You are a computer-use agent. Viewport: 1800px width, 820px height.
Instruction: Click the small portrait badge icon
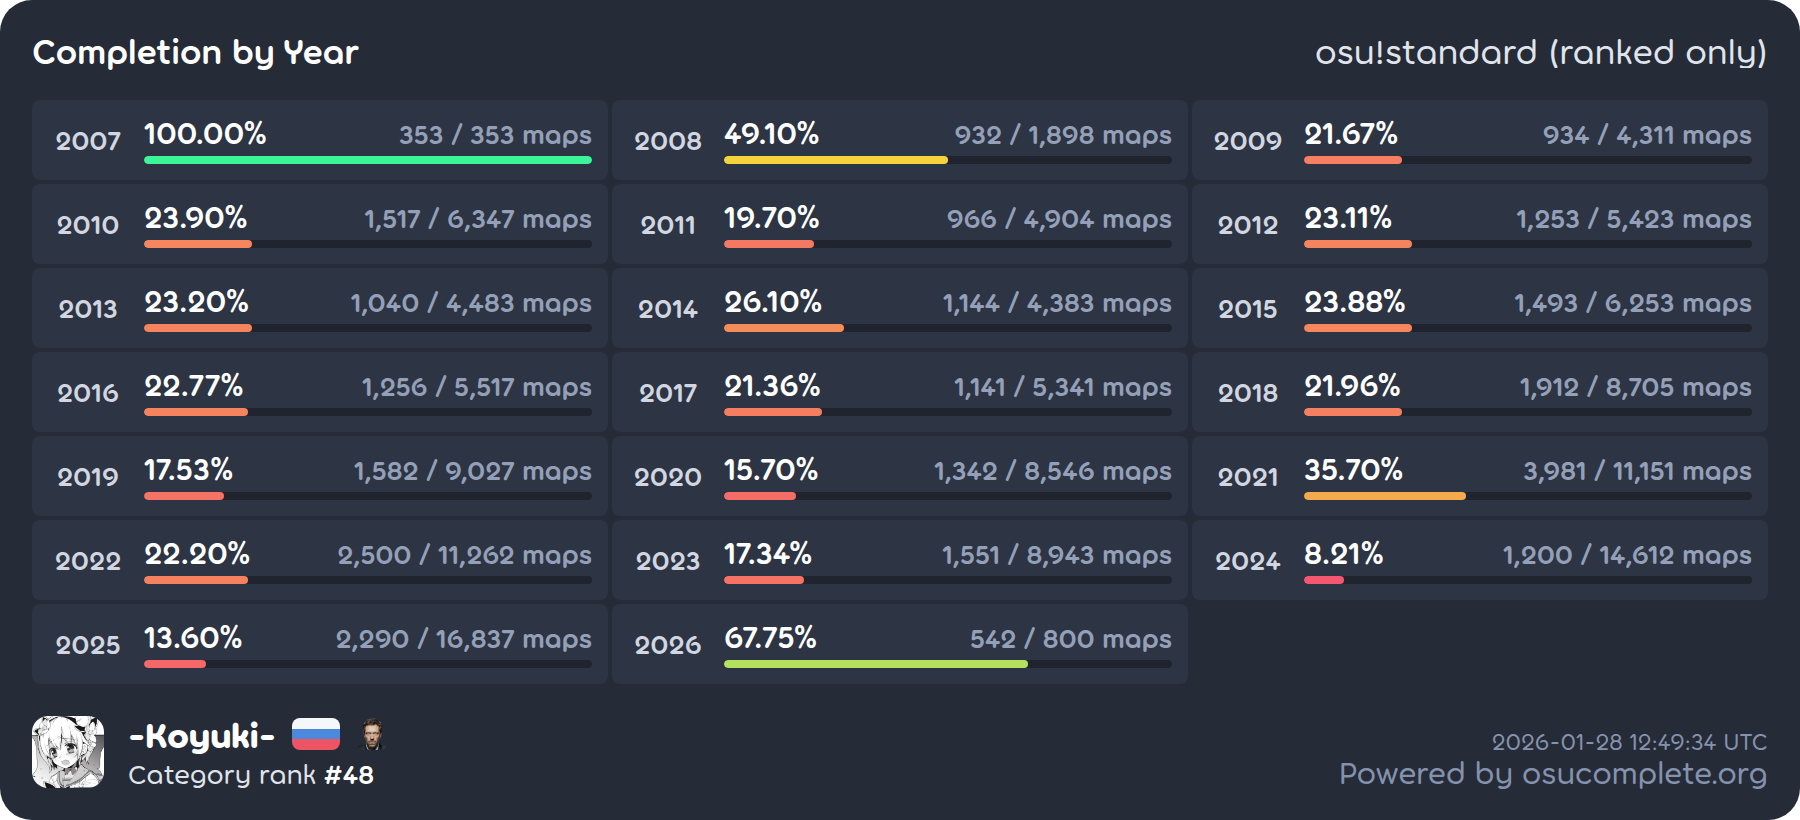(371, 735)
